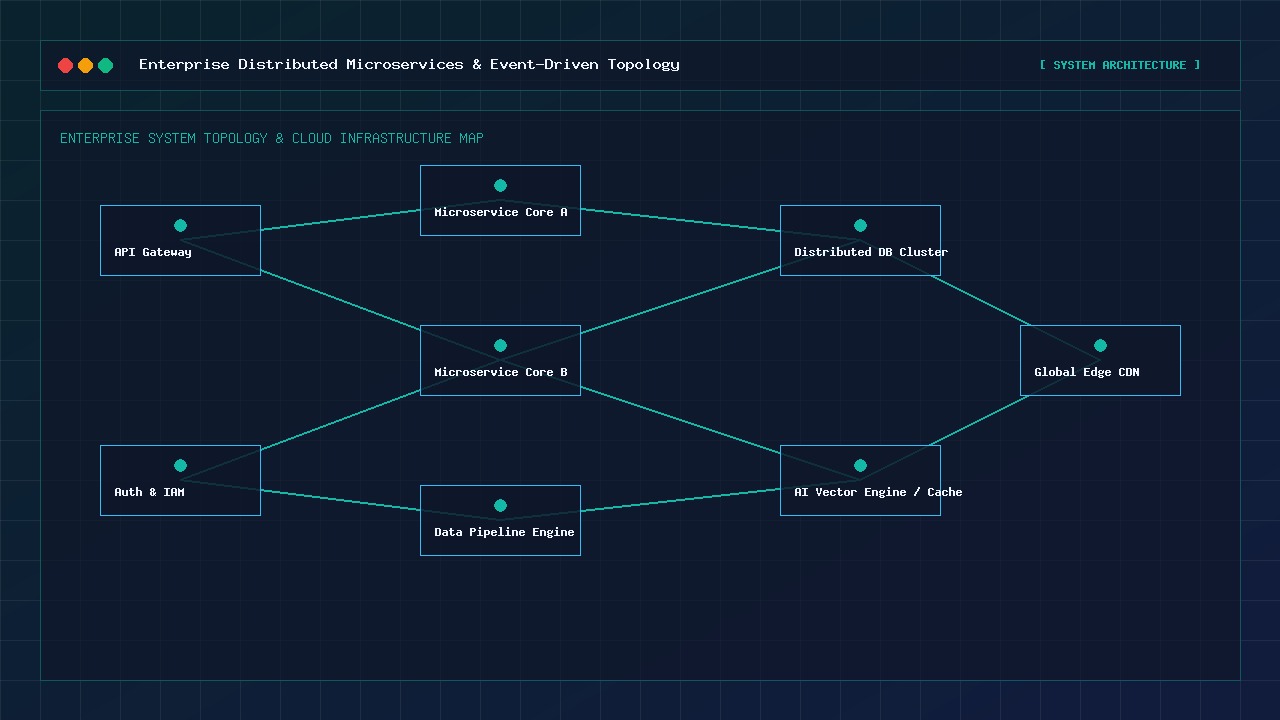Click the System Architecture tag

1120,65
